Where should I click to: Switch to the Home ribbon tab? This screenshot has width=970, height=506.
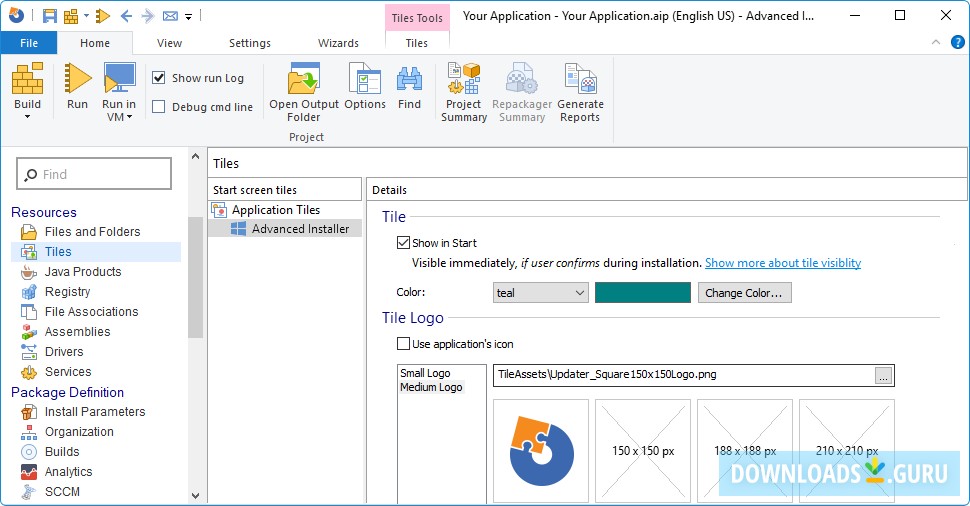click(x=95, y=43)
